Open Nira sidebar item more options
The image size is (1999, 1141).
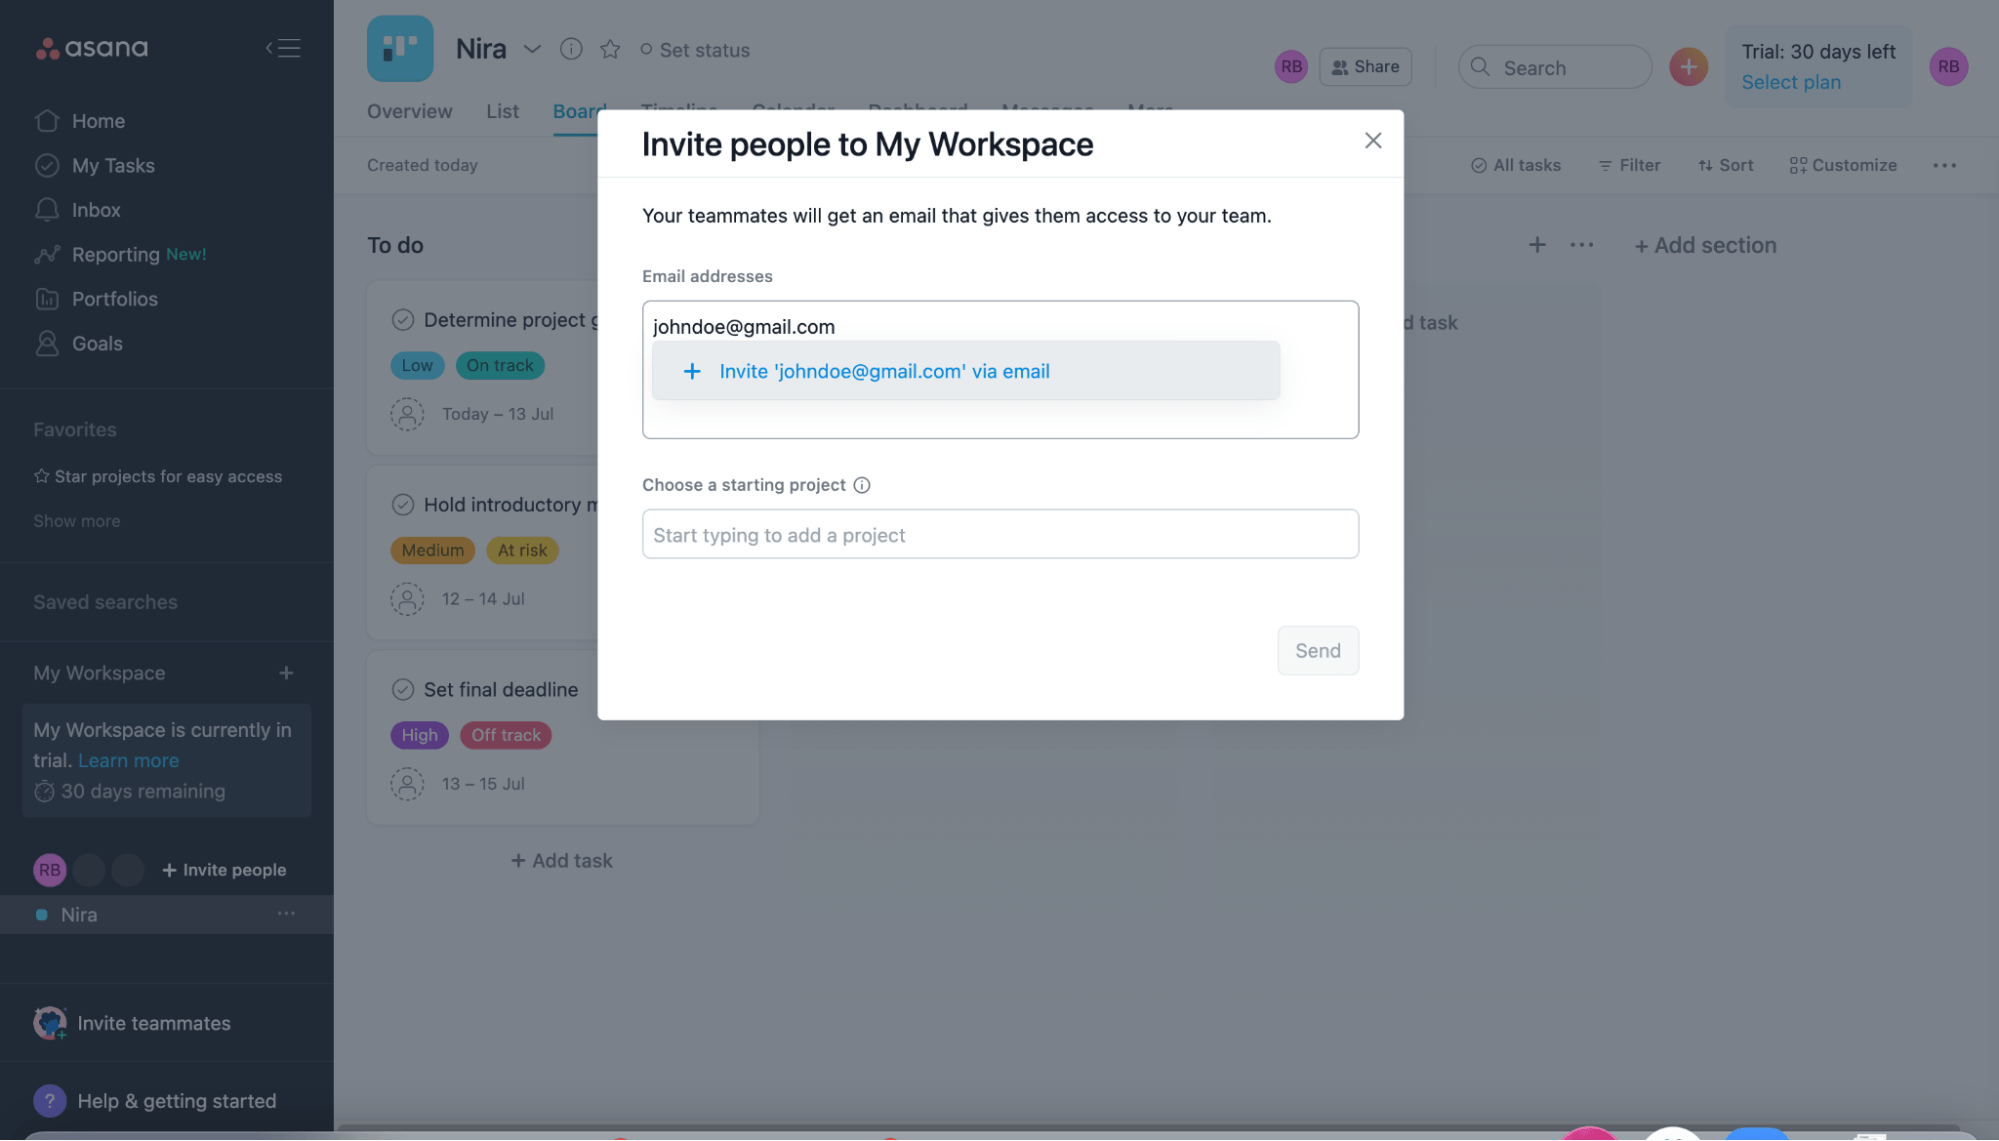point(286,914)
